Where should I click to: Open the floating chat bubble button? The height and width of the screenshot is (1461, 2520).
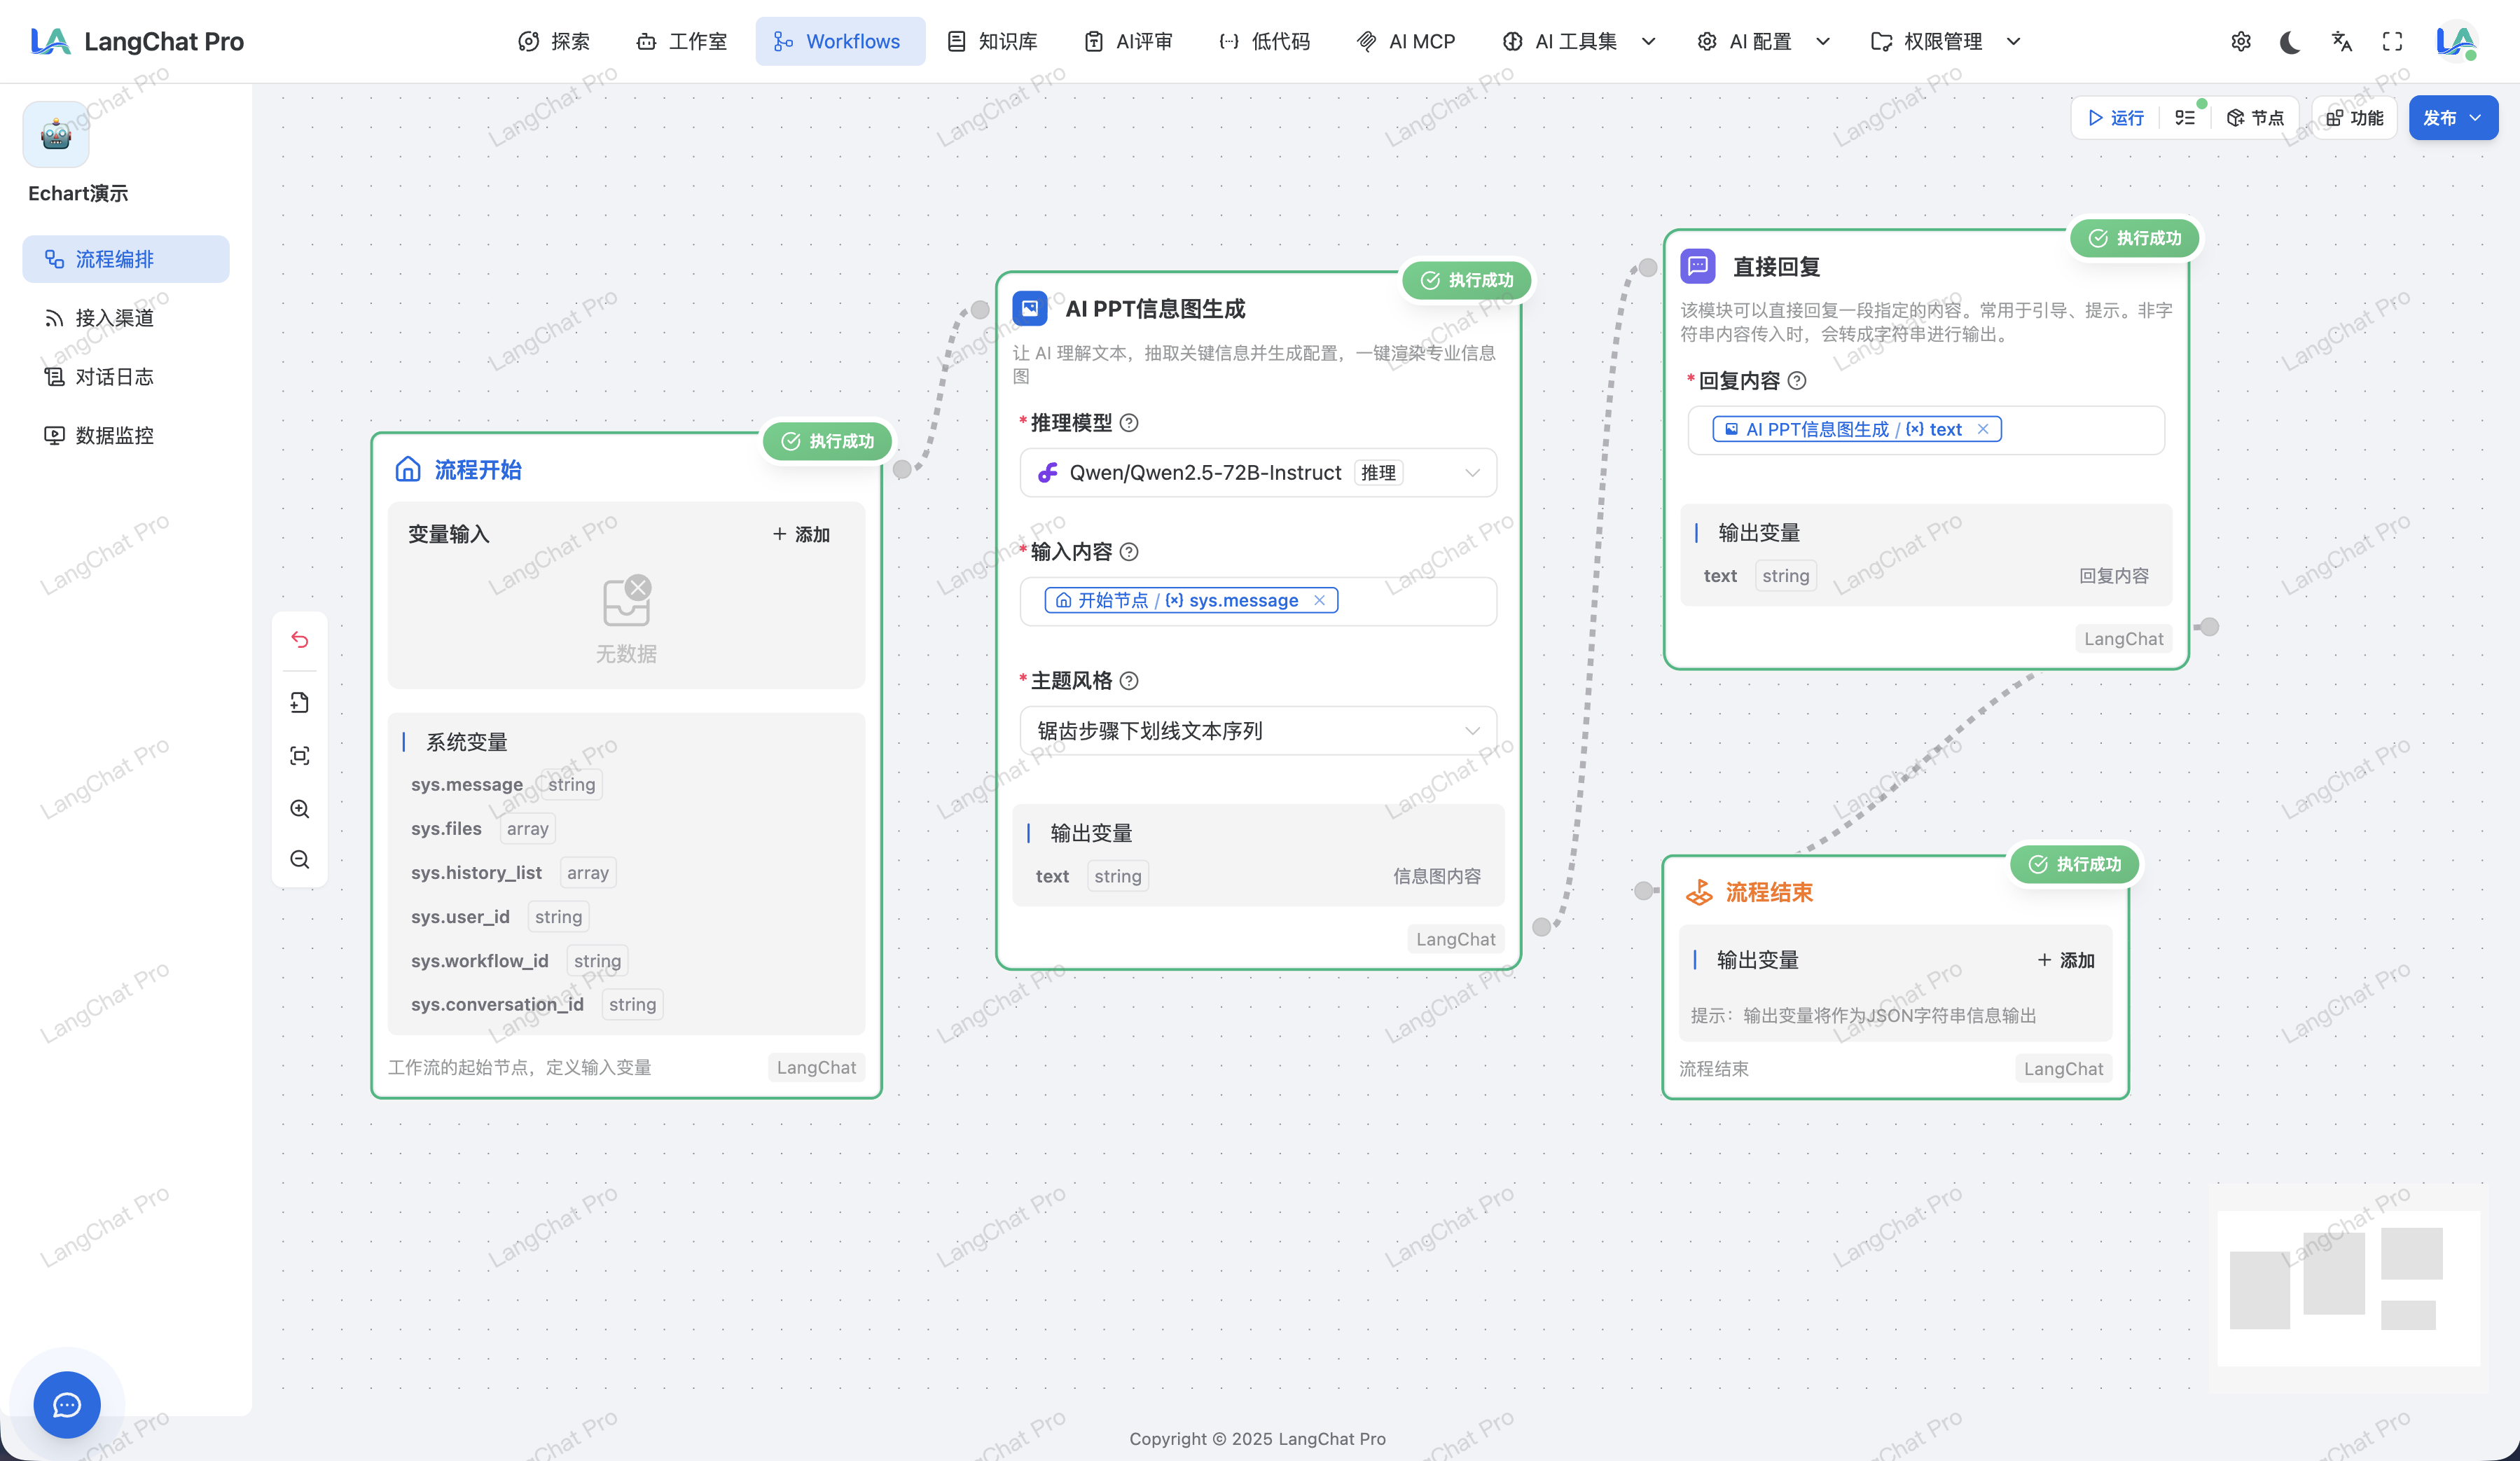pos(67,1404)
